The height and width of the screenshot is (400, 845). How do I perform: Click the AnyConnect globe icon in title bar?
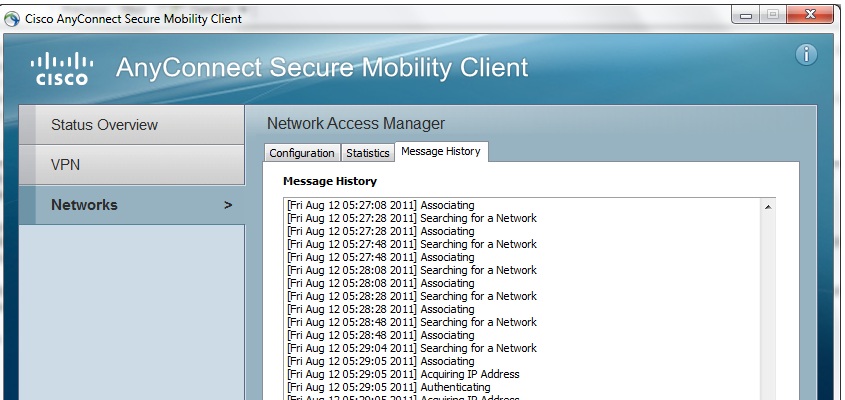pos(12,18)
